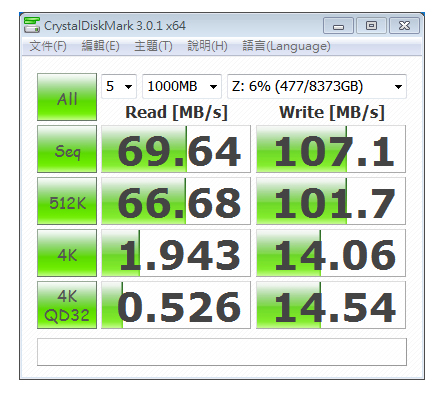Screen dimensions: 434x393
Task: Start the 512K random test
Action: click(x=67, y=201)
